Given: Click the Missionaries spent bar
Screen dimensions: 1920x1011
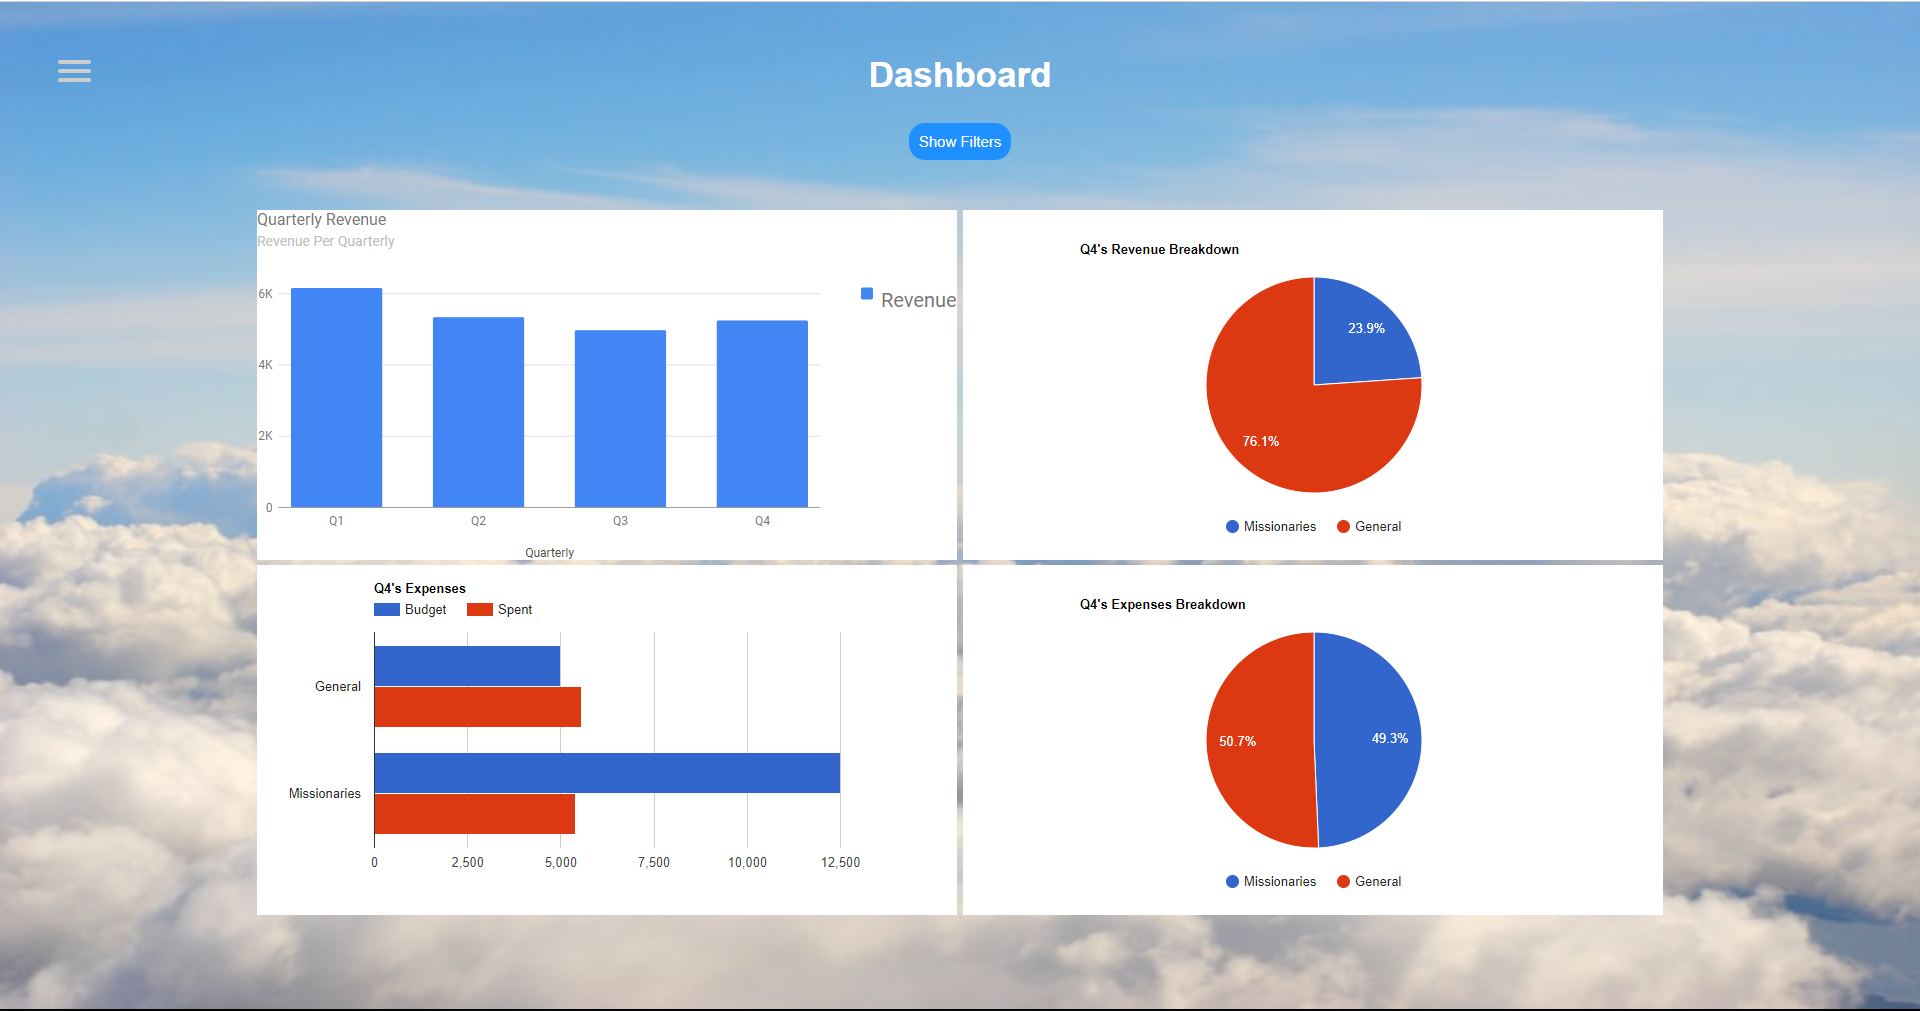Looking at the screenshot, I should pyautogui.click(x=474, y=814).
